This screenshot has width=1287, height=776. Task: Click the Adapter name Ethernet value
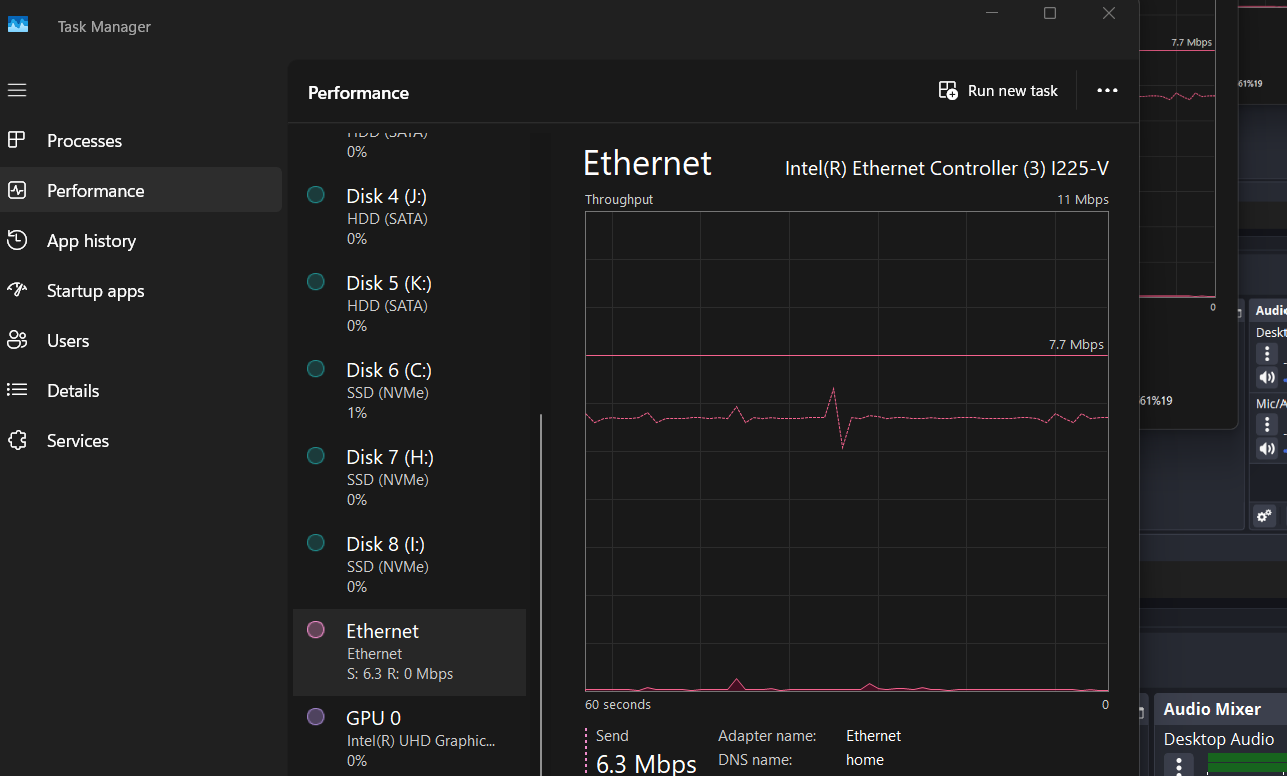tap(873, 736)
